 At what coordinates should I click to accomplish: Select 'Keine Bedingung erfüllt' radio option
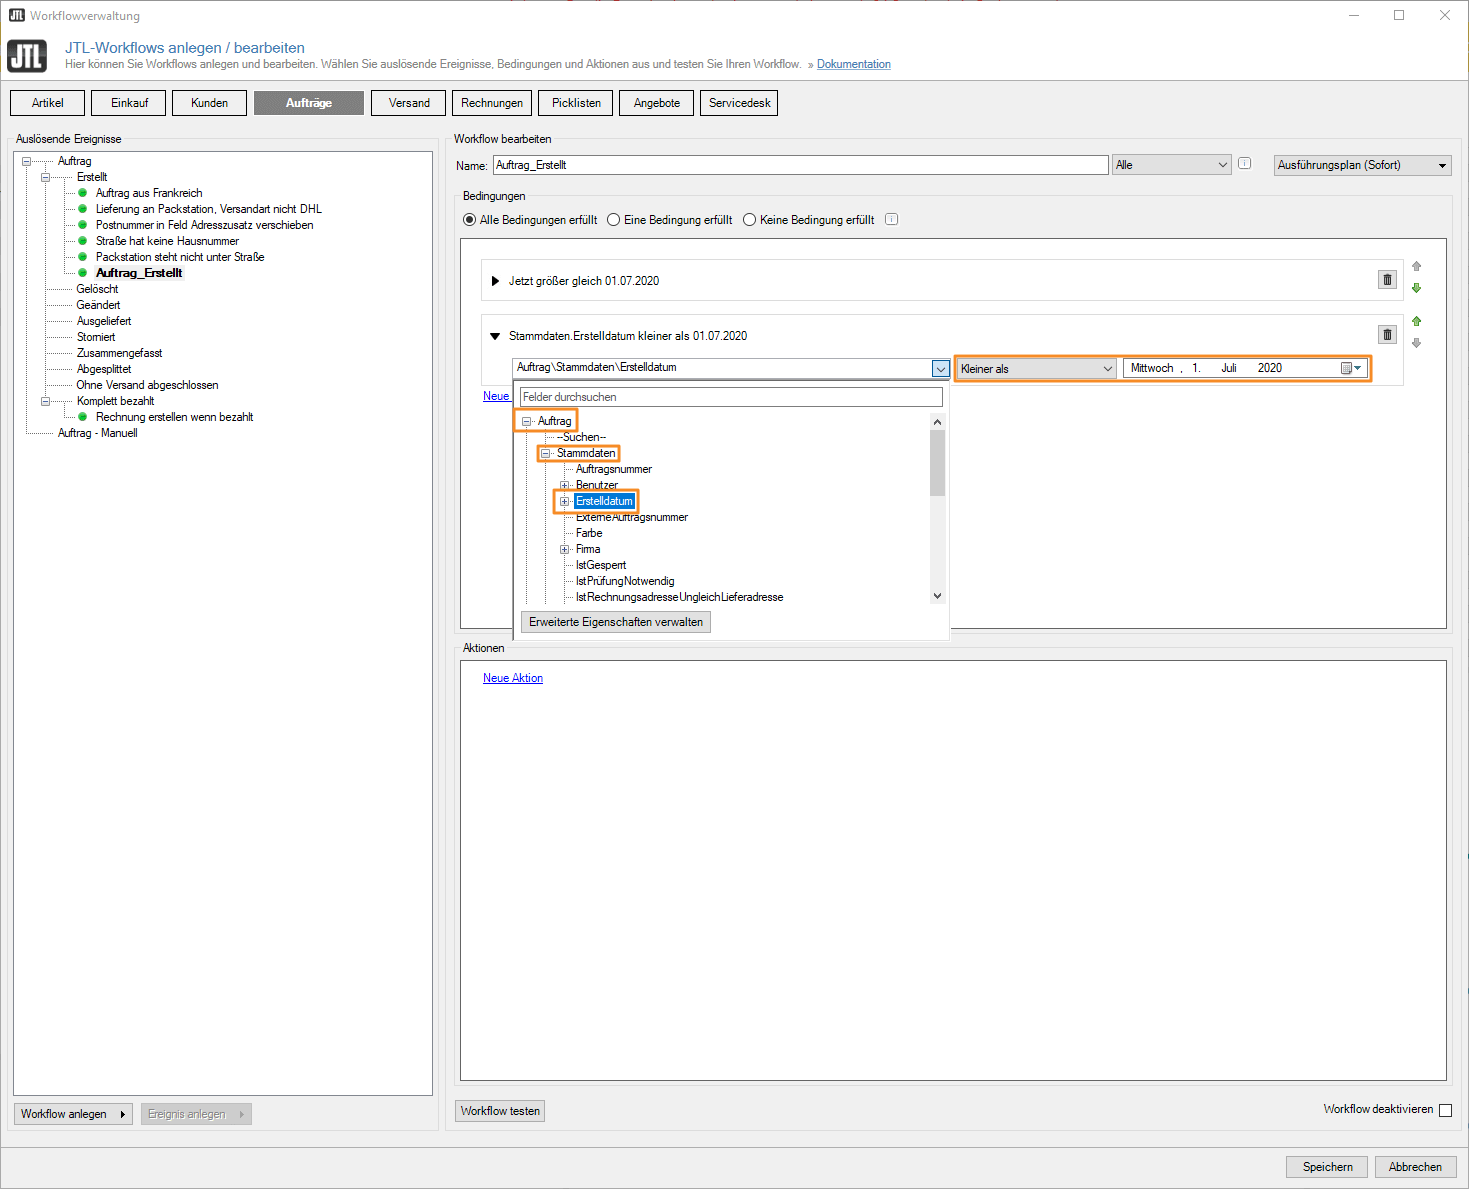coord(749,220)
